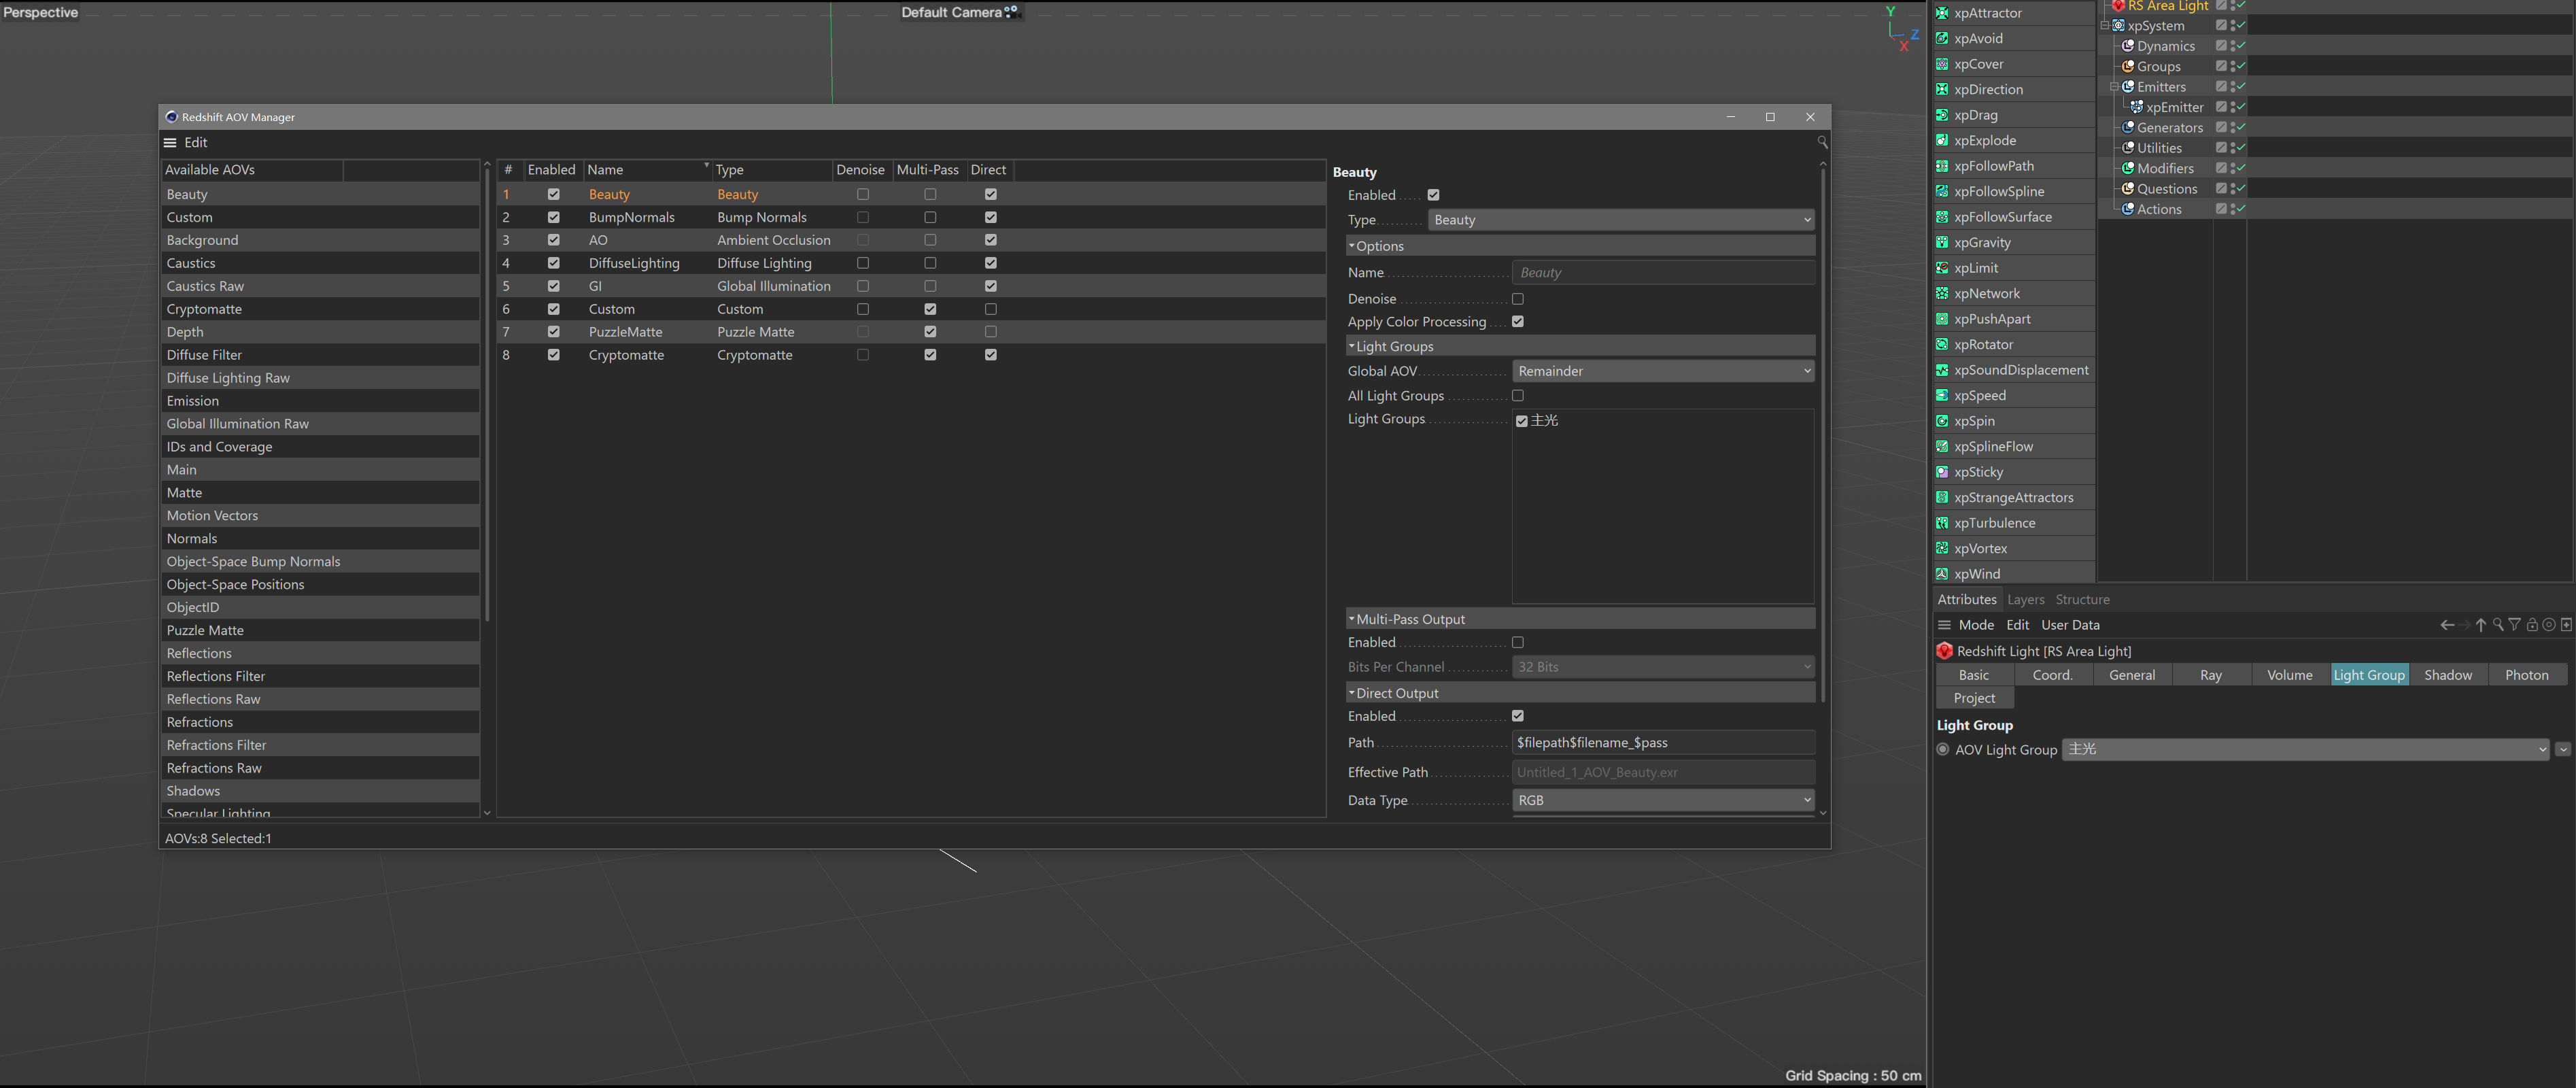Collapse the Direct Output section
This screenshot has width=2576, height=1088.
(1351, 693)
